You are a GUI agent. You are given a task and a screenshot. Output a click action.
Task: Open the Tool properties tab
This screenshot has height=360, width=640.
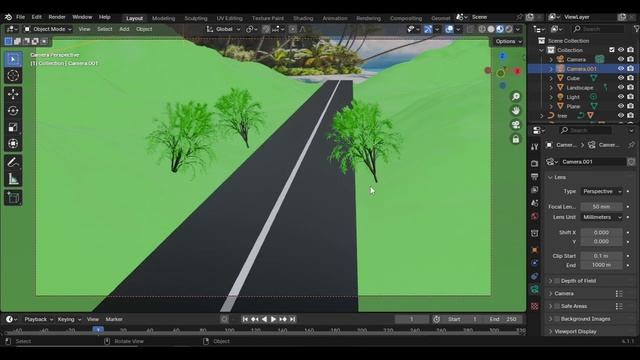tap(535, 147)
